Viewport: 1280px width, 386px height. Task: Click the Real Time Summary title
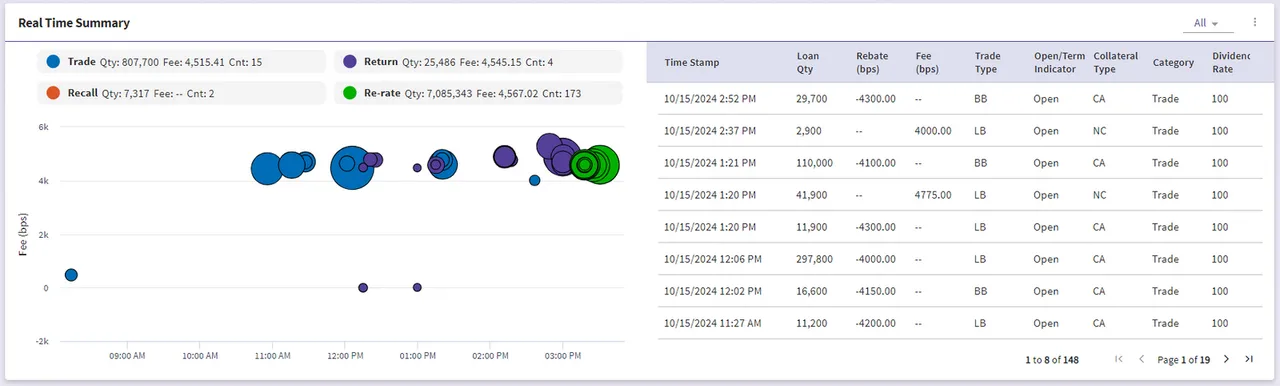coord(74,22)
